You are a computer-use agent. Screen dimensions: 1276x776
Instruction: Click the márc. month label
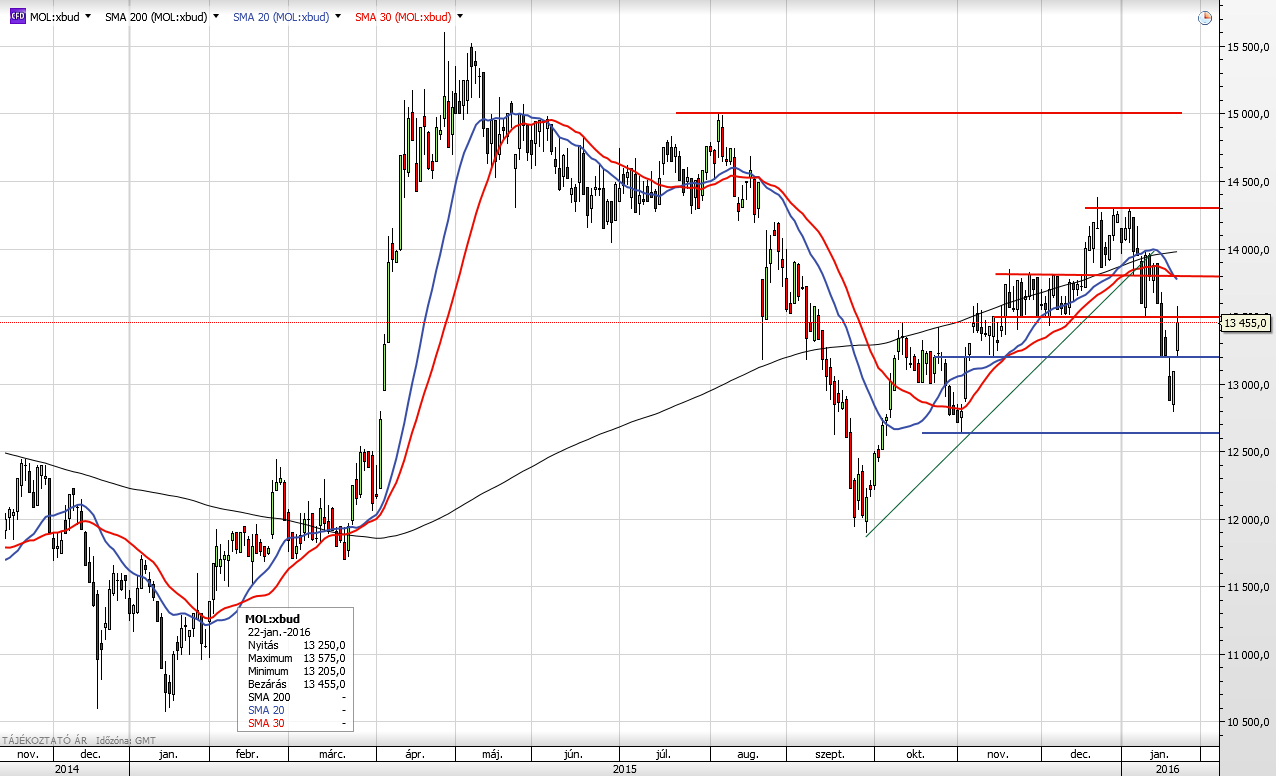click(333, 753)
